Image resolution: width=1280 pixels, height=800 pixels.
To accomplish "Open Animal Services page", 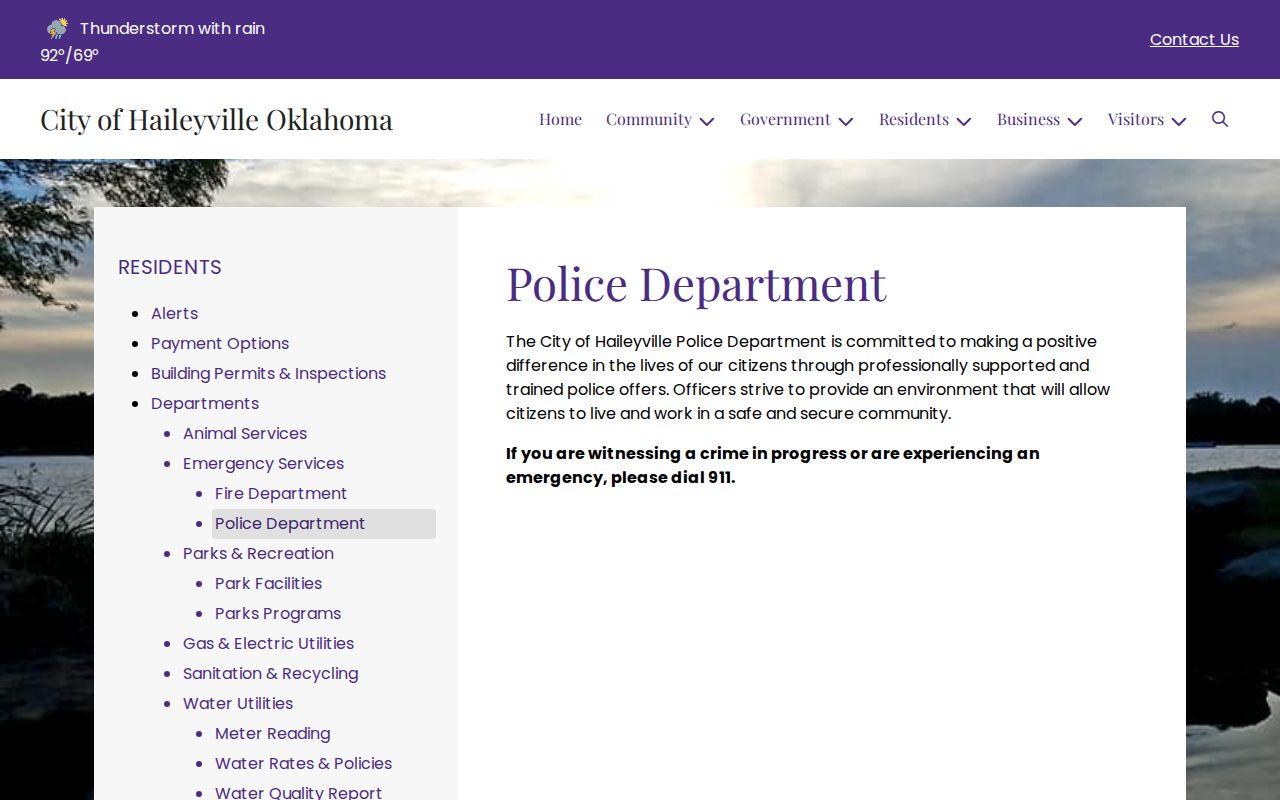I will pos(245,433).
